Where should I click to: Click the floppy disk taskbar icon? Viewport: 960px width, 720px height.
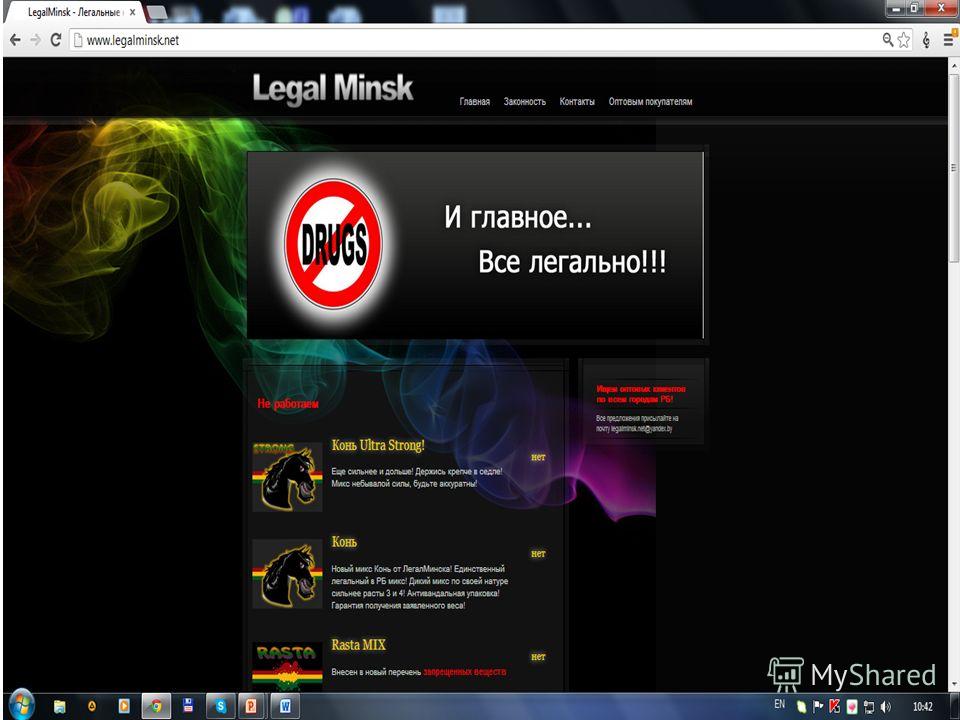coord(188,705)
